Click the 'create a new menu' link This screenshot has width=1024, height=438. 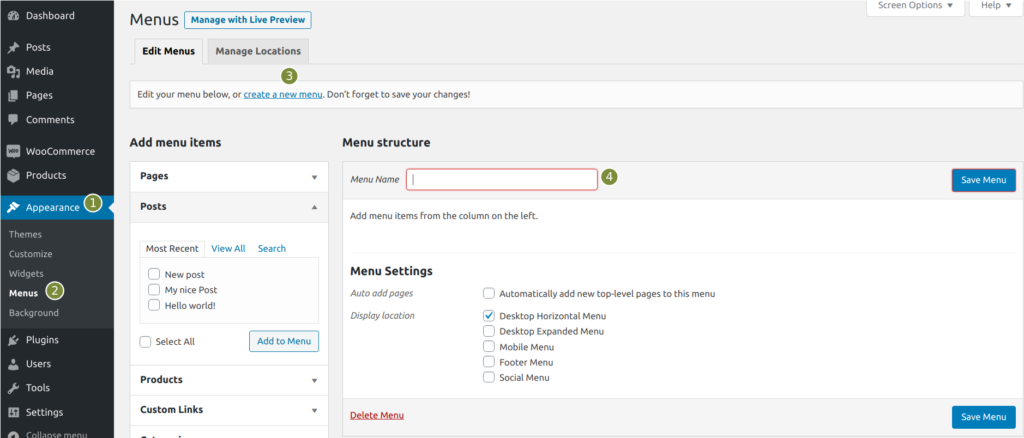[283, 94]
